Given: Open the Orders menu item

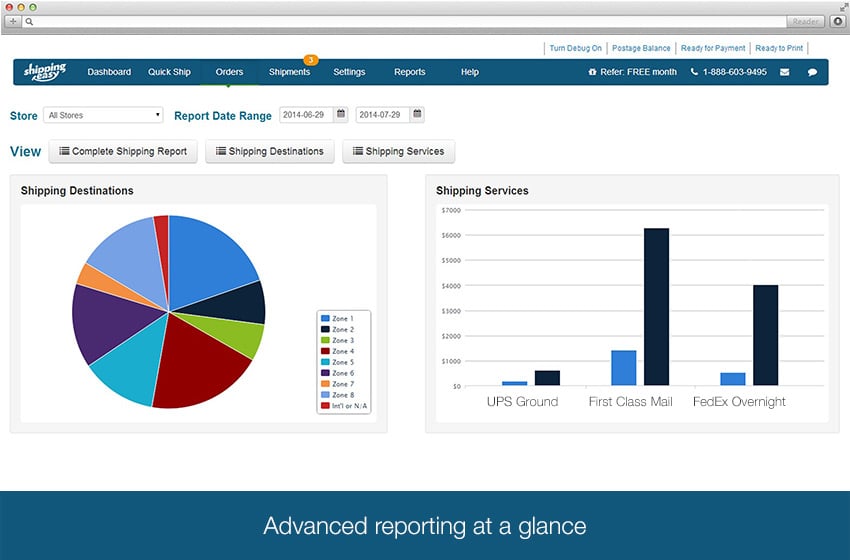Looking at the screenshot, I should coord(229,72).
